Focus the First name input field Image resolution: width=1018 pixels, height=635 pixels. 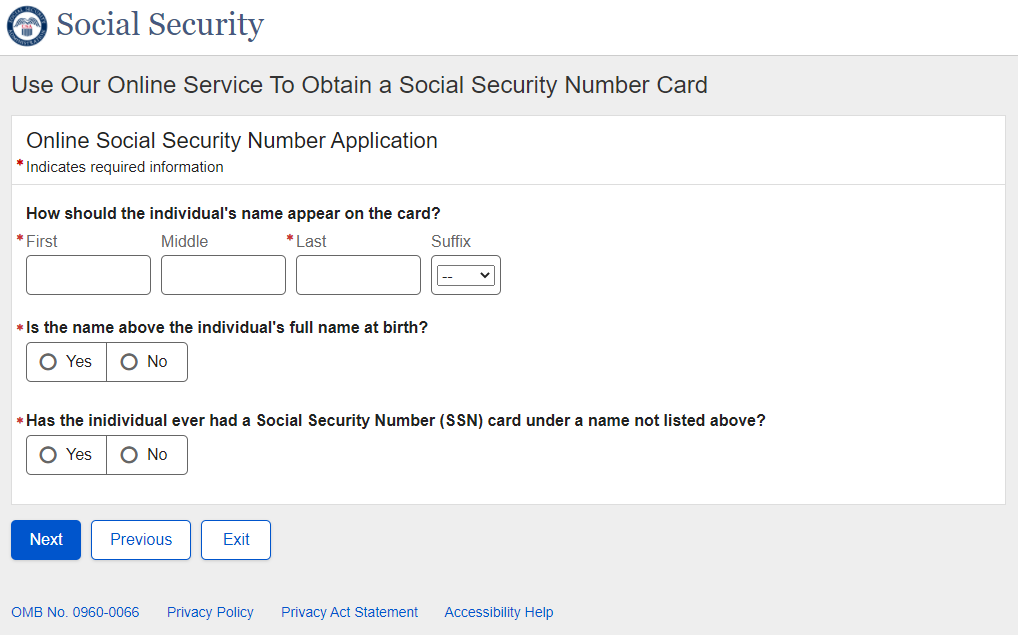(x=88, y=275)
